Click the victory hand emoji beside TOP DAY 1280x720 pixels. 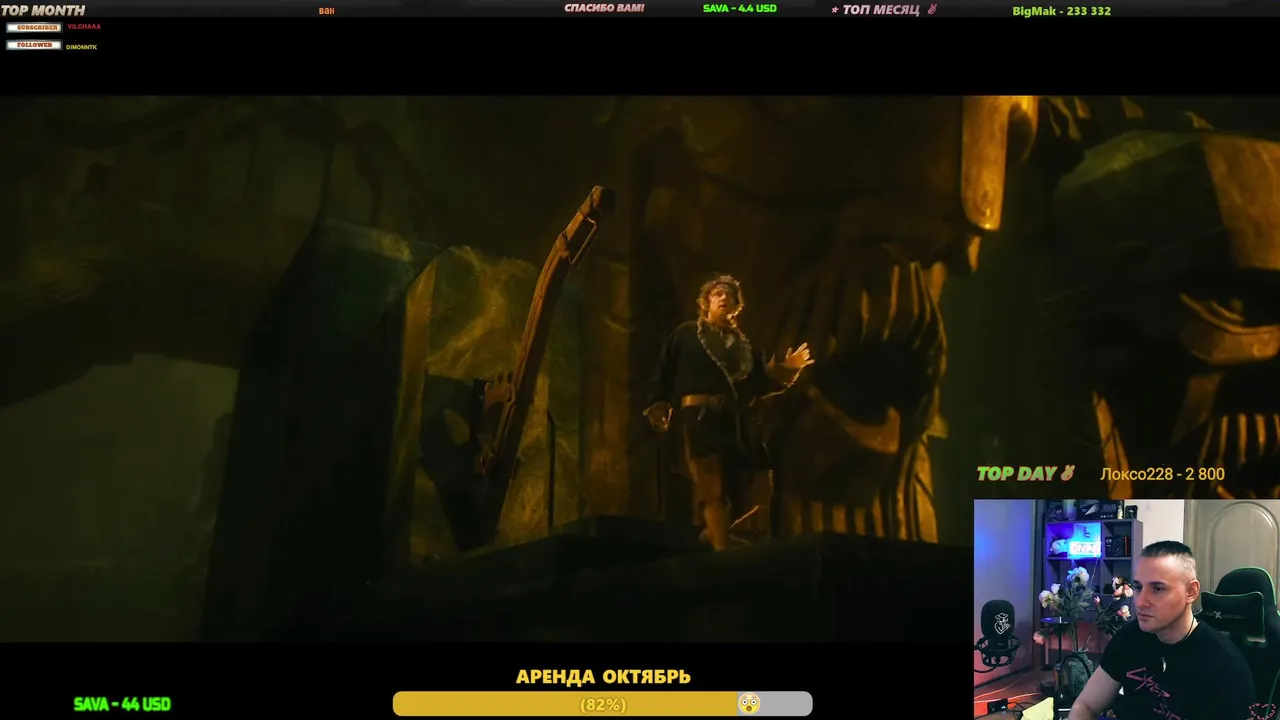pyautogui.click(x=1067, y=474)
